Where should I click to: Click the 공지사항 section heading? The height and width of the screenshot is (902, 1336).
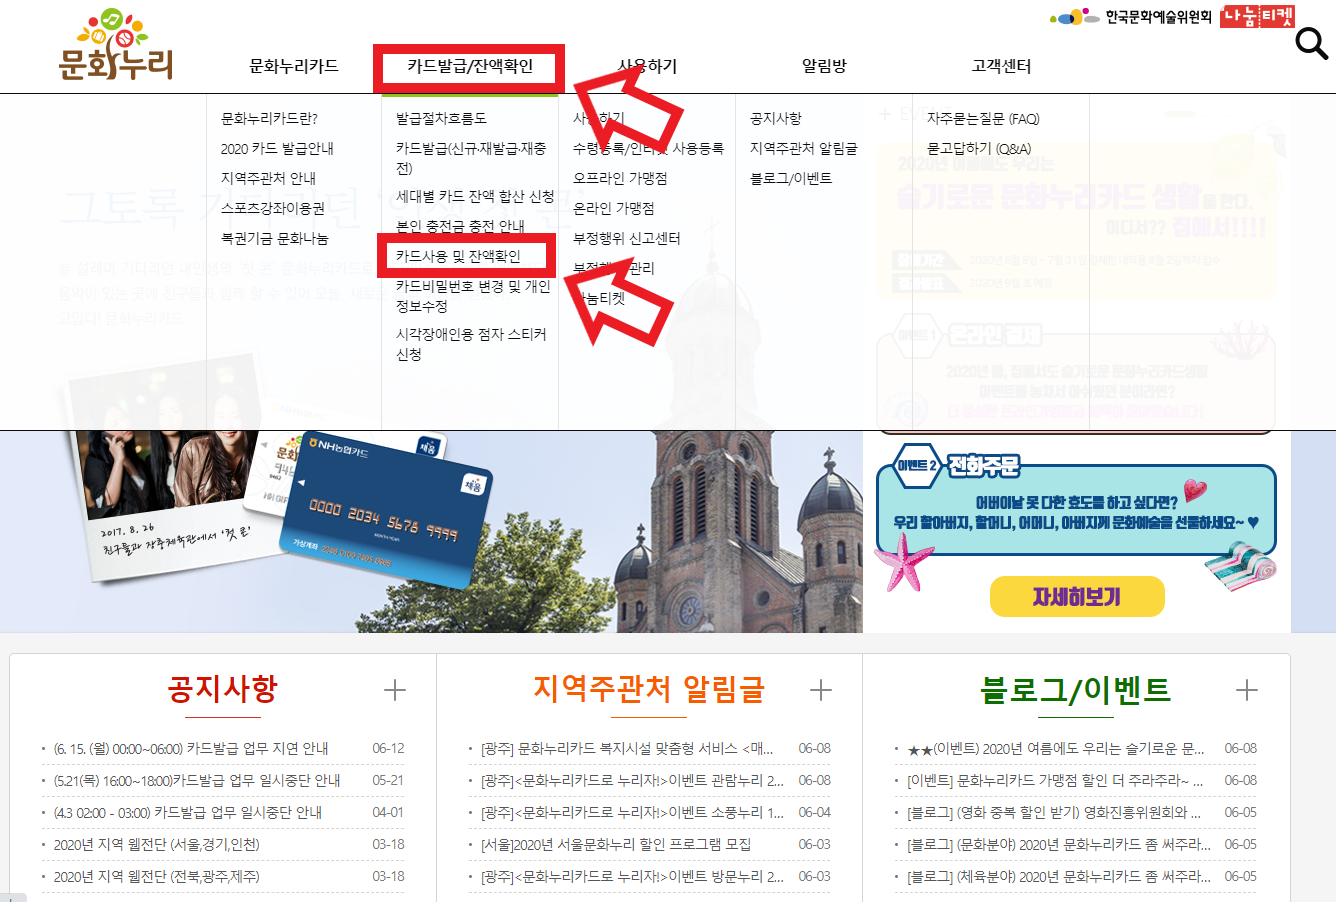click(x=223, y=689)
